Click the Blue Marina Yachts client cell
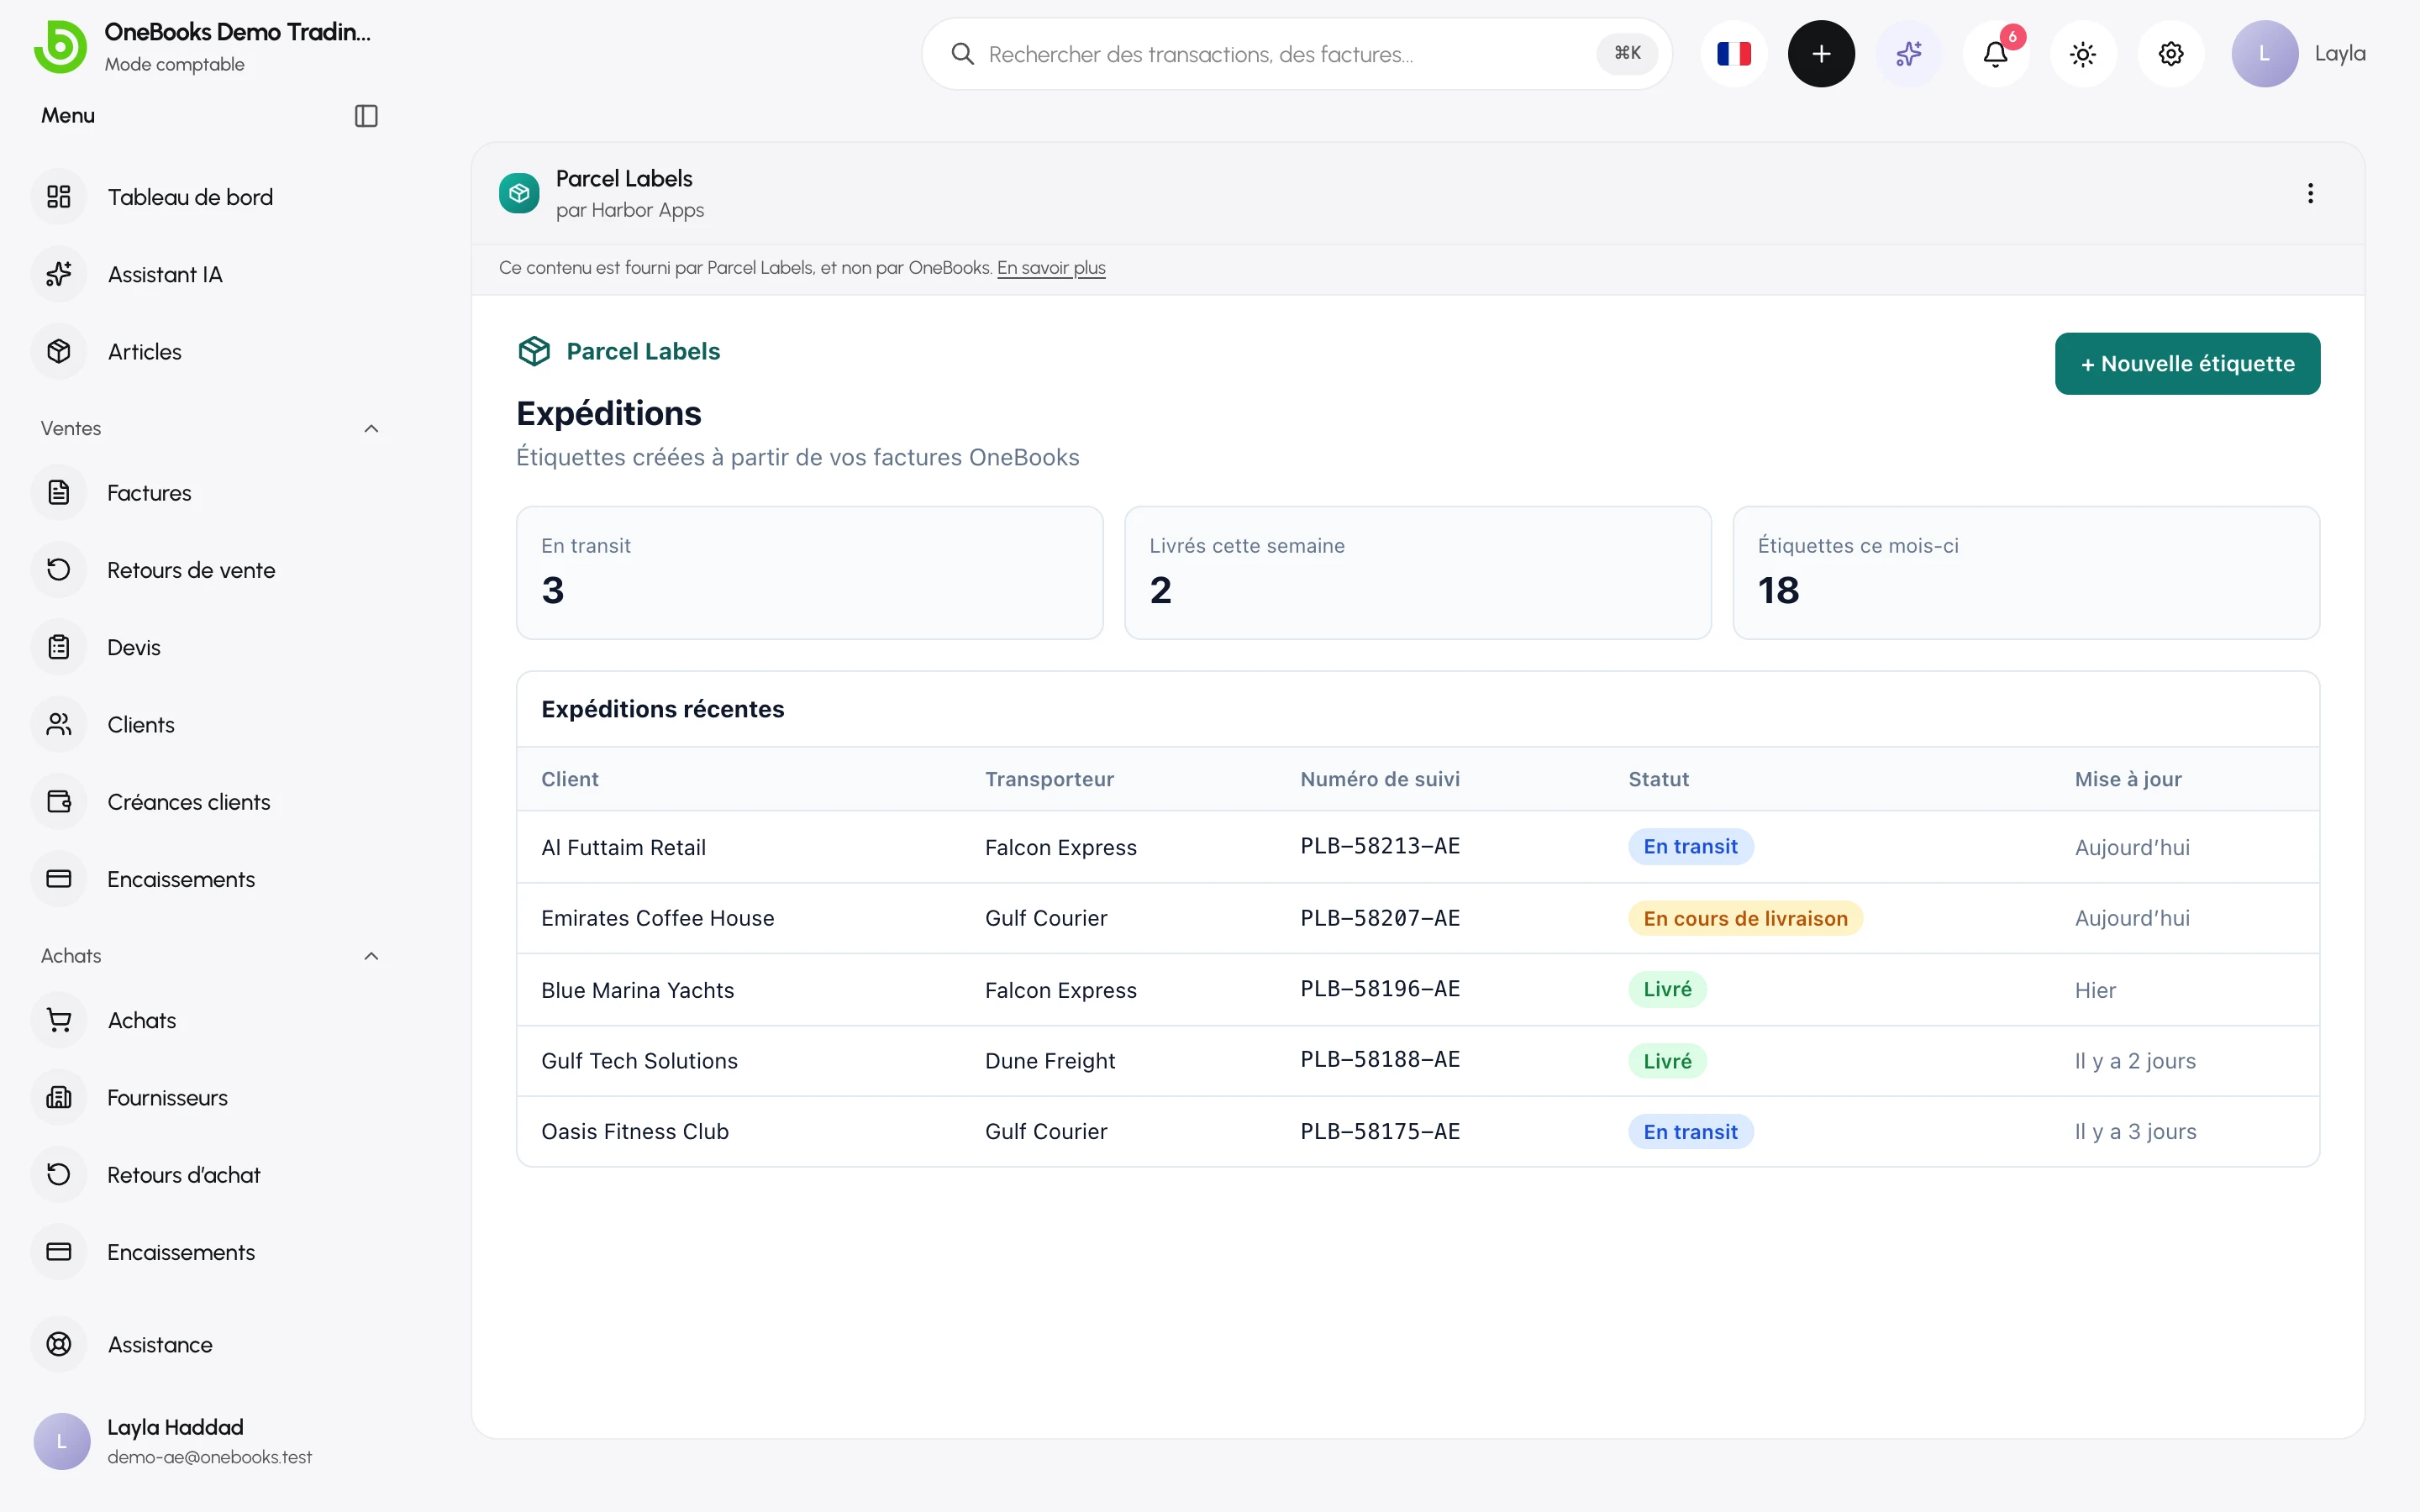Screen dimensions: 2420x1512 pyautogui.click(x=637, y=990)
